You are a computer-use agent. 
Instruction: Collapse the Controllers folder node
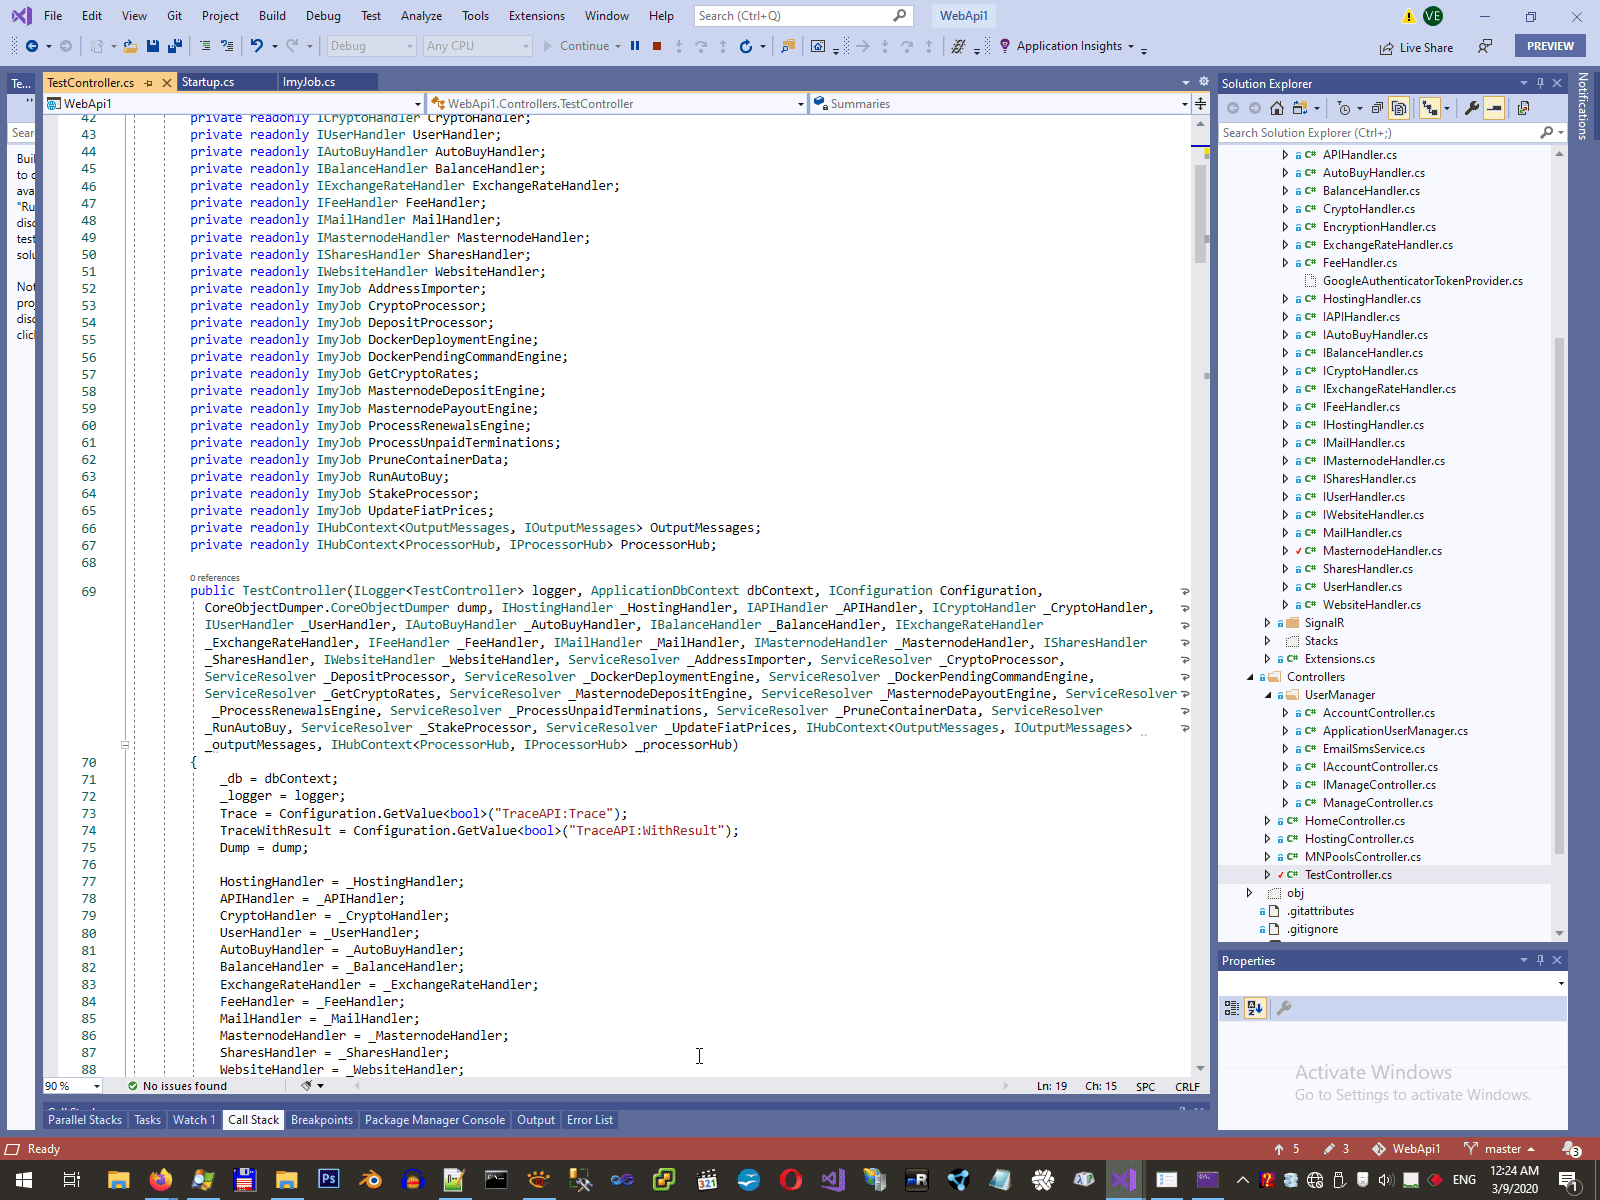[x=1250, y=677]
